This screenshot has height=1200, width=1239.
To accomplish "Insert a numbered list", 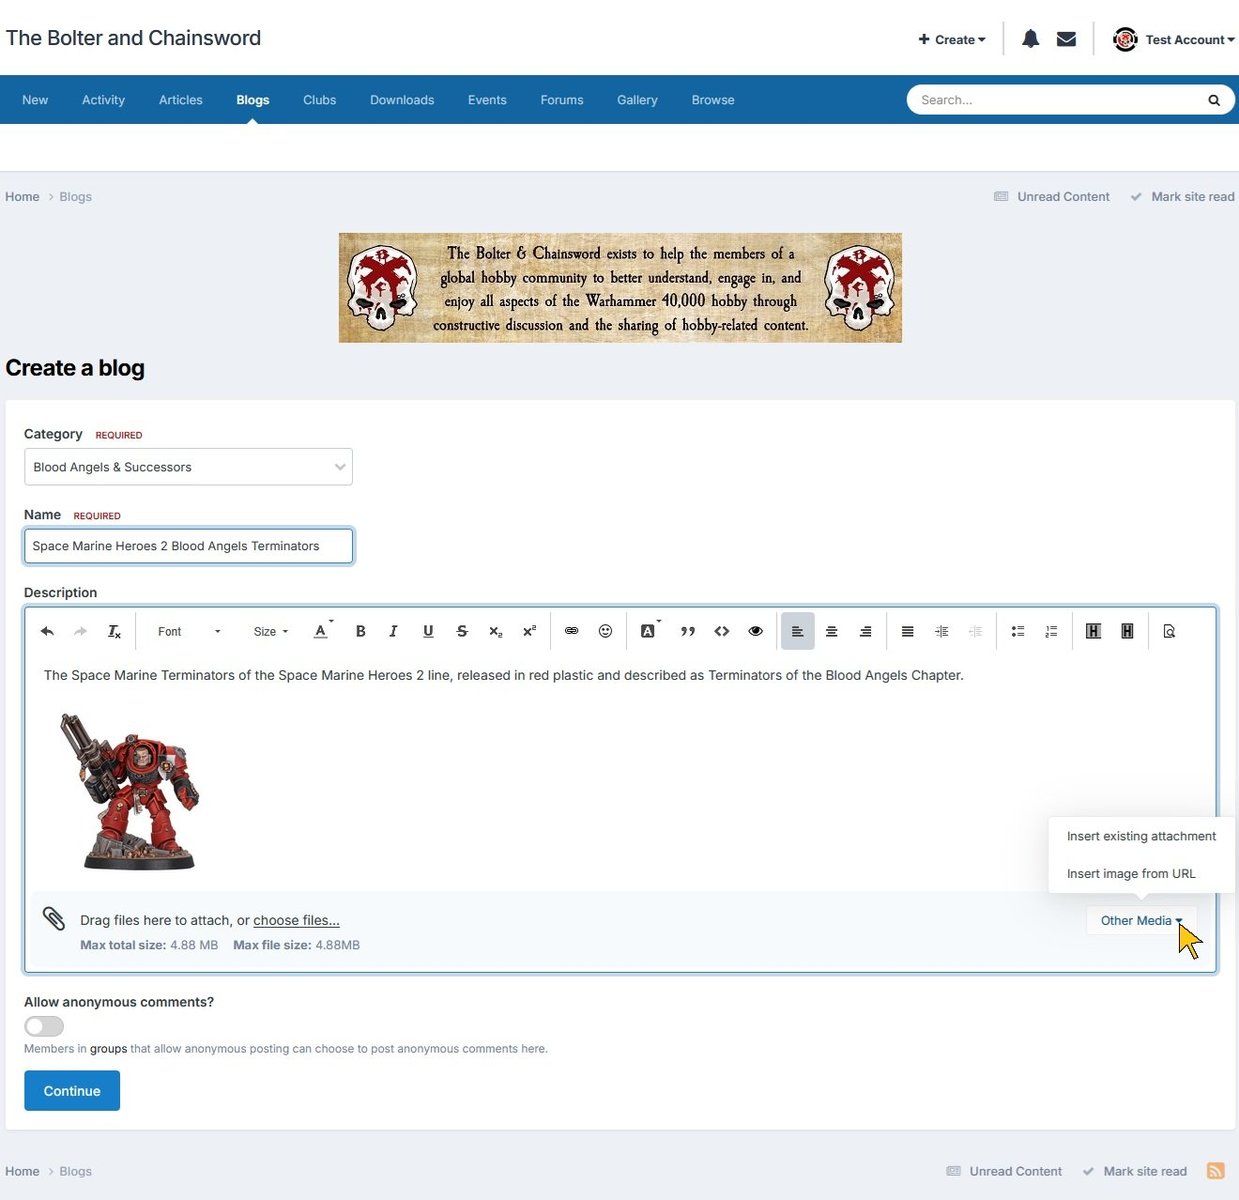I will tap(1051, 631).
